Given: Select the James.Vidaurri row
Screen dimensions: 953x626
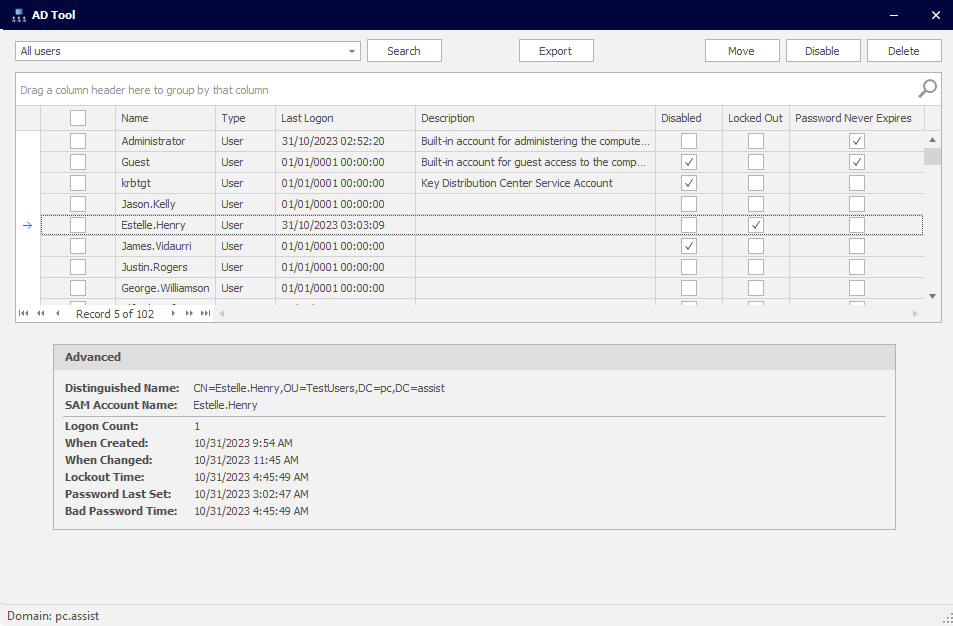Looking at the screenshot, I should [165, 246].
